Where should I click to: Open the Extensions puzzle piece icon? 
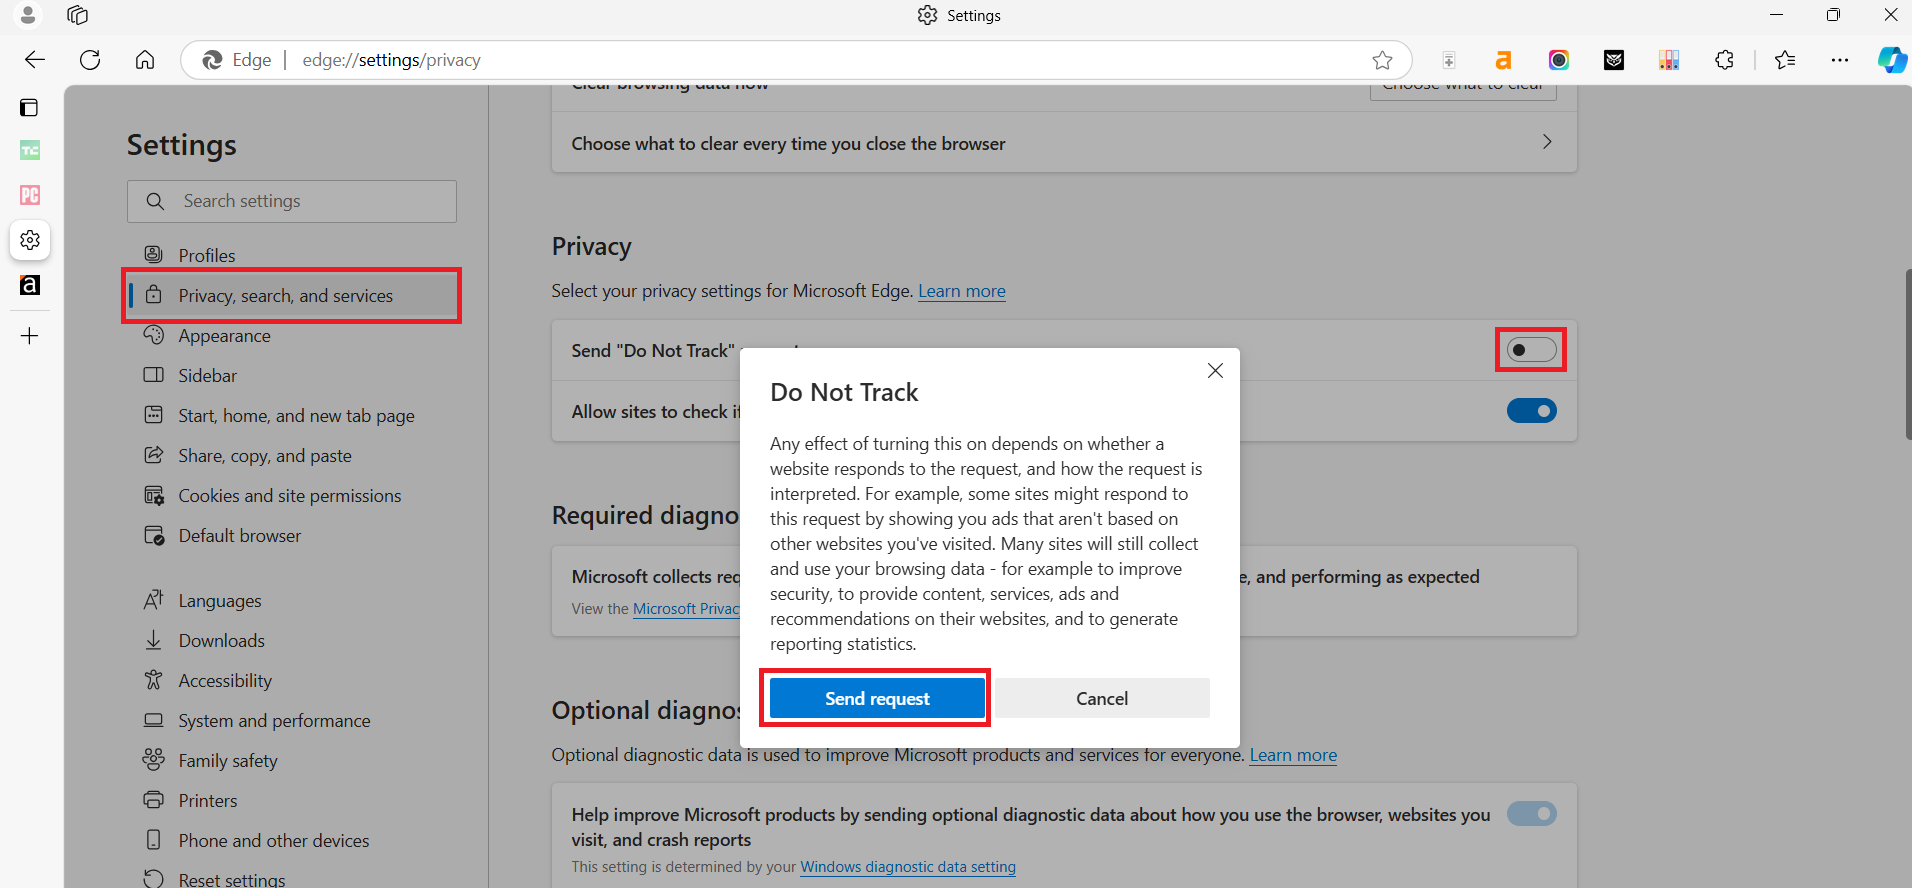pyautogui.click(x=1724, y=60)
